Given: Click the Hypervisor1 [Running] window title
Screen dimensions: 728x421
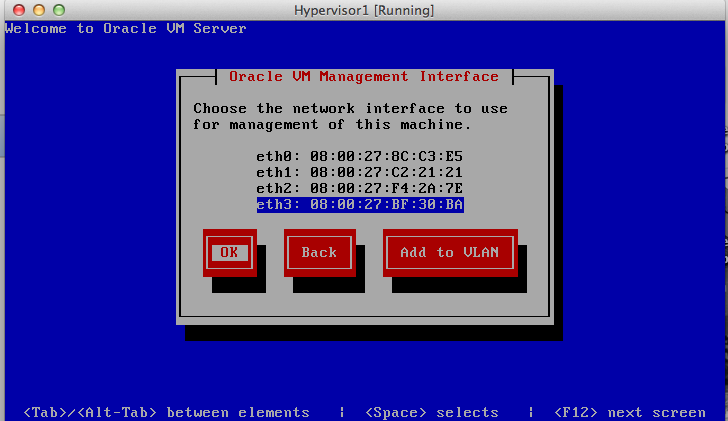Looking at the screenshot, I should tap(363, 9).
